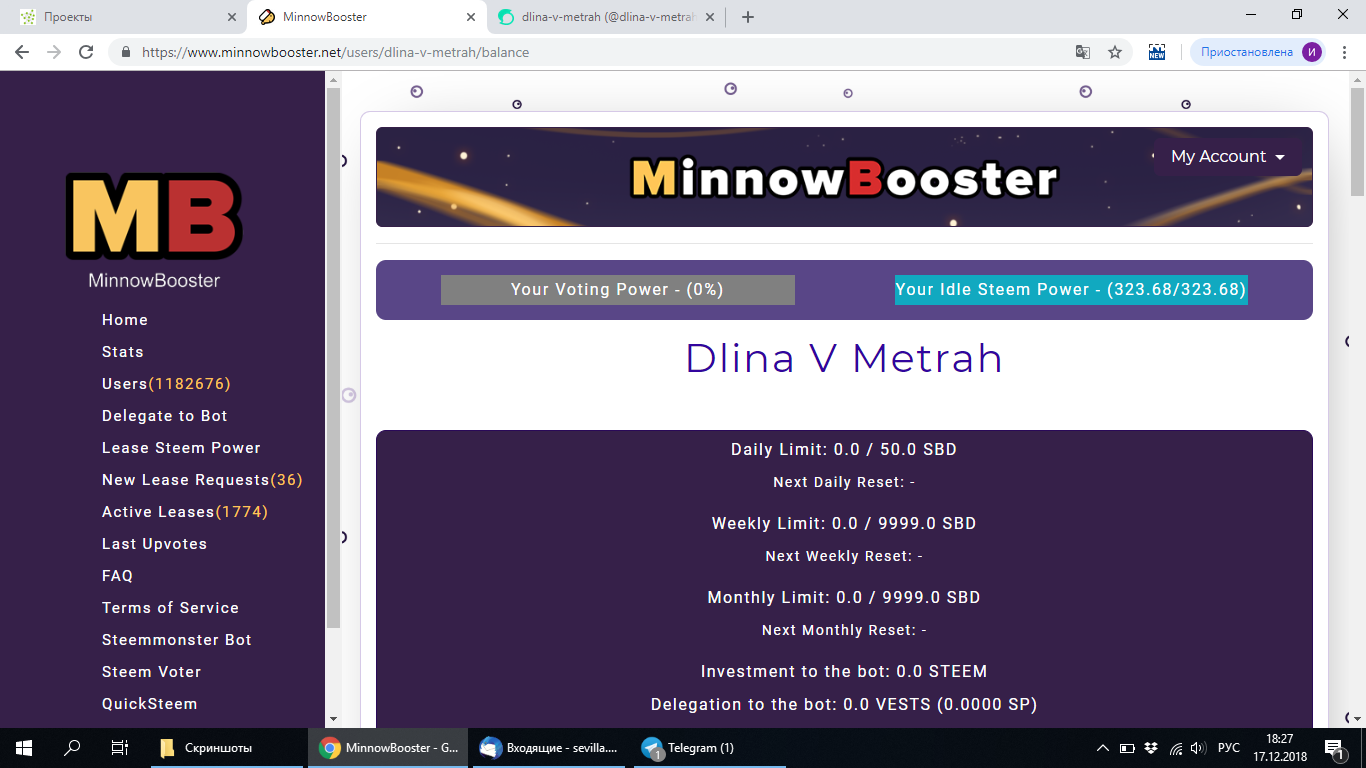Image resolution: width=1366 pixels, height=768 pixels.
Task: Open Steemmonster Bot page
Action: (177, 640)
